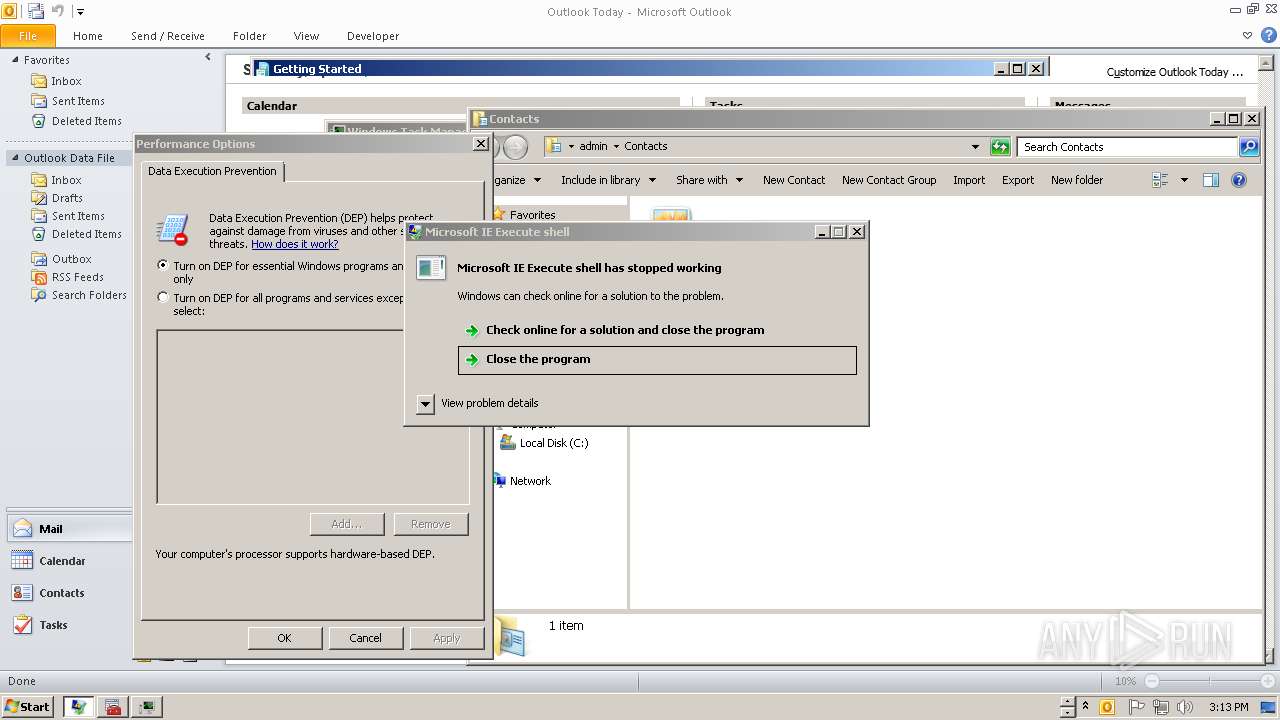The height and width of the screenshot is (720, 1280).
Task: Open How does it work link
Action: (x=294, y=244)
